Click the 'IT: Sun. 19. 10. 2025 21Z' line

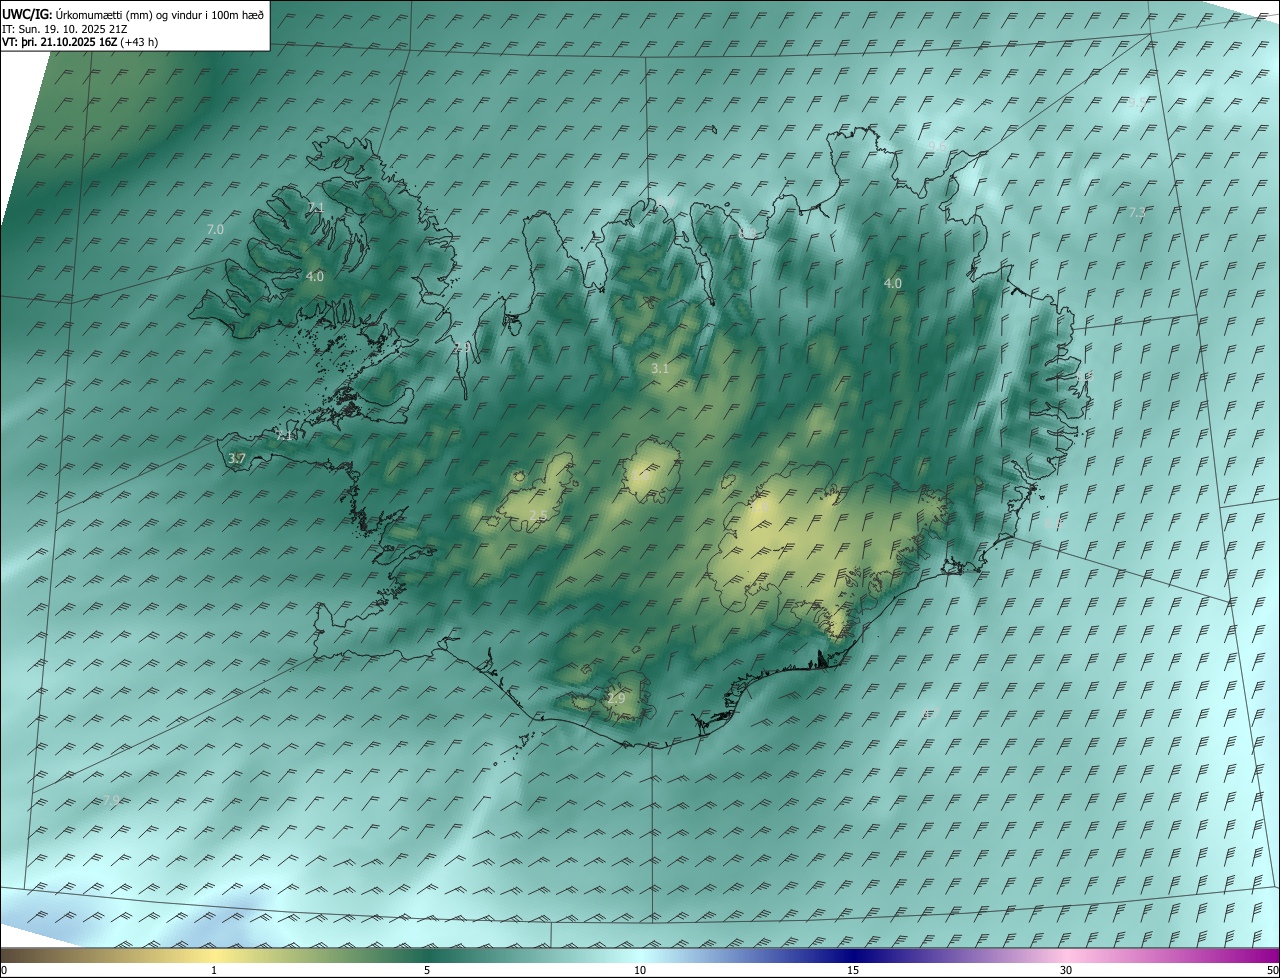pyautogui.click(x=65, y=29)
